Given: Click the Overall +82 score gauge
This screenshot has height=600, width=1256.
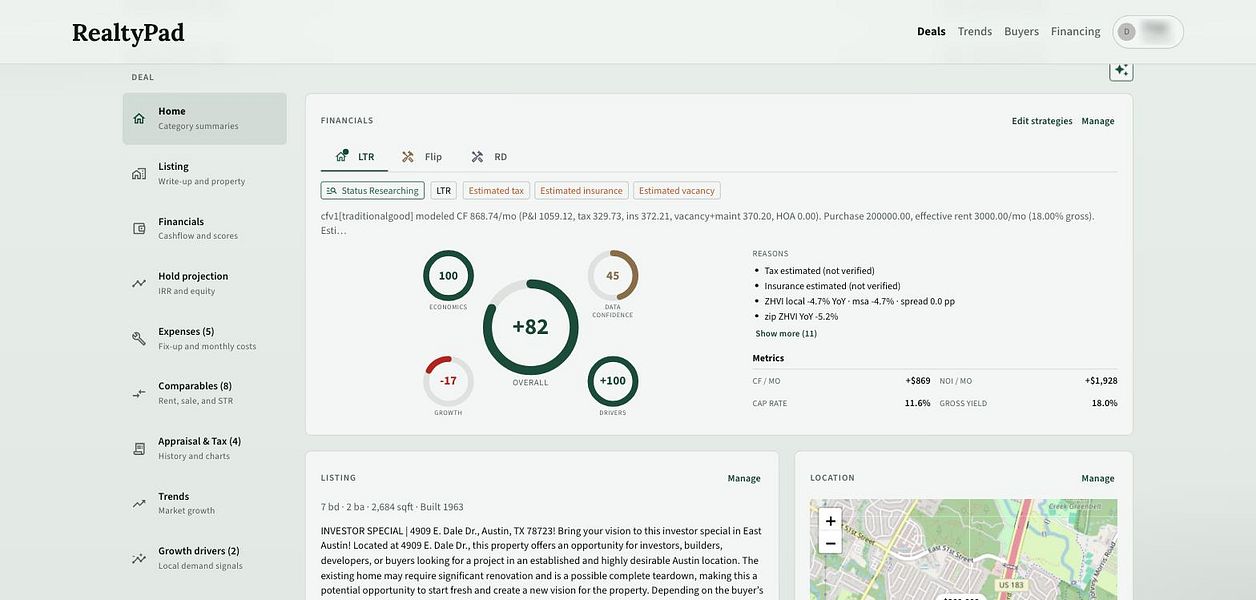Looking at the screenshot, I should tap(530, 327).
